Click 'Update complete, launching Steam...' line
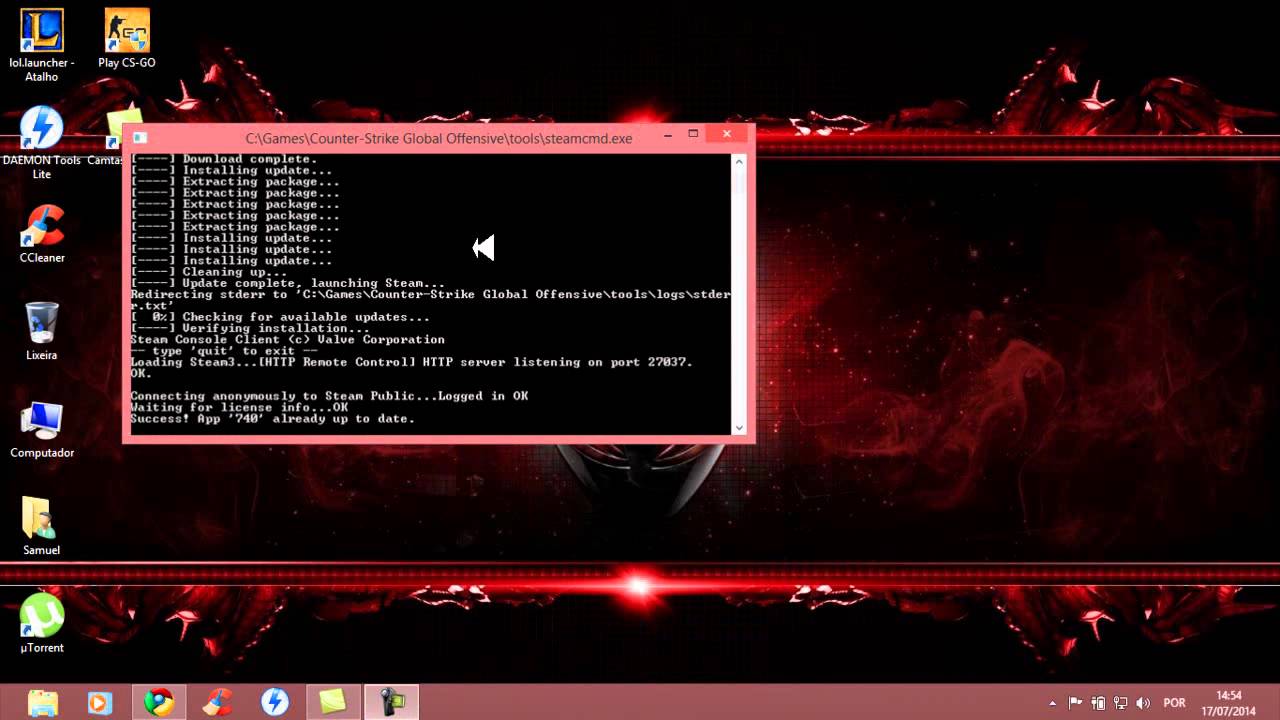Screen dimensions: 1280x720 [x=288, y=283]
